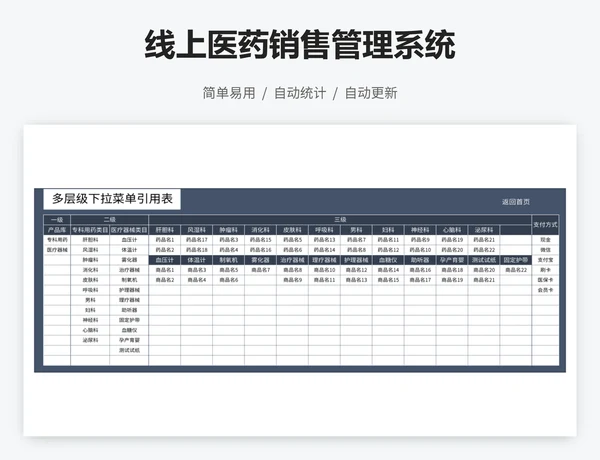The height and width of the screenshot is (460, 600).
Task: Click the 呼吸科 header in the 三级 row
Action: tap(324, 230)
